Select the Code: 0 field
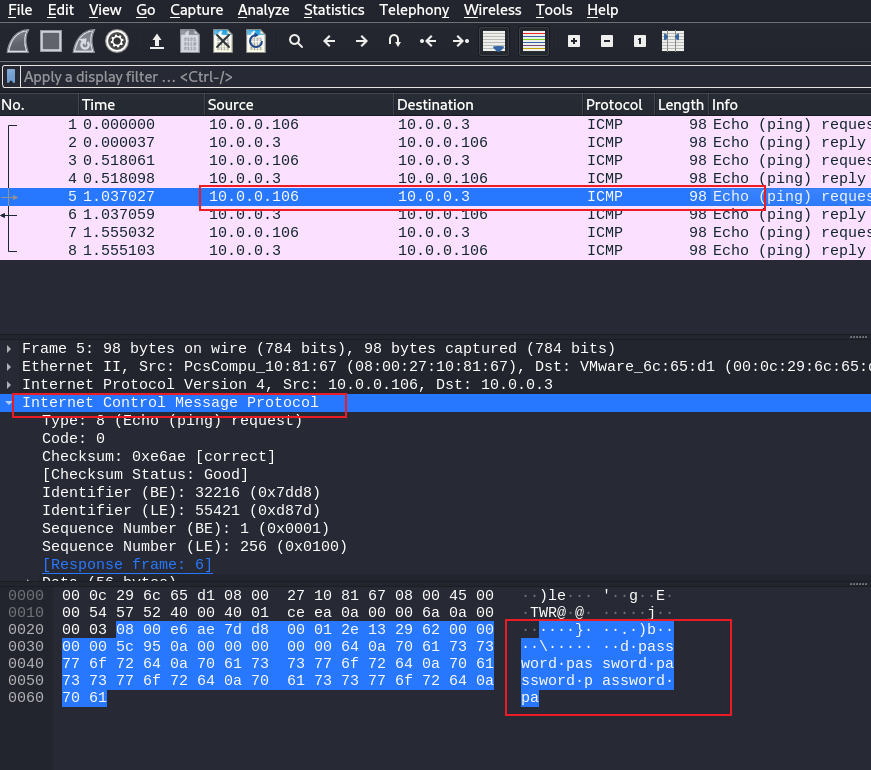Screen dimensions: 871x770 (73, 439)
